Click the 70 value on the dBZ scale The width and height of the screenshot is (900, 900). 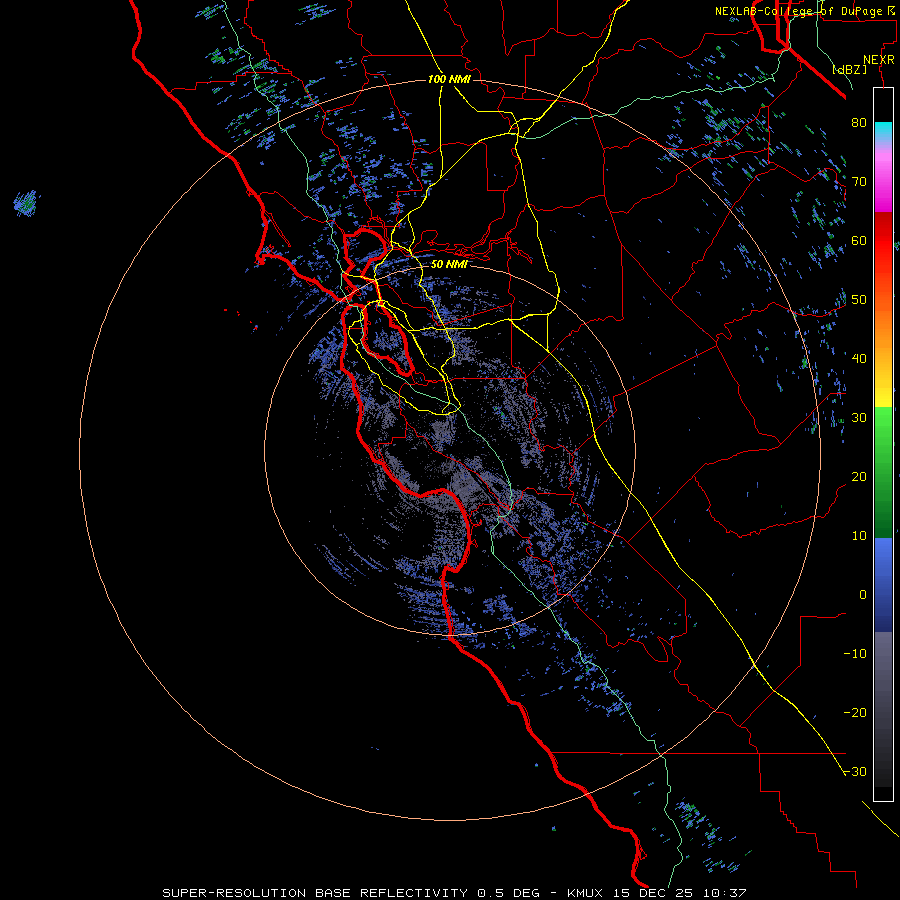[x=859, y=181]
